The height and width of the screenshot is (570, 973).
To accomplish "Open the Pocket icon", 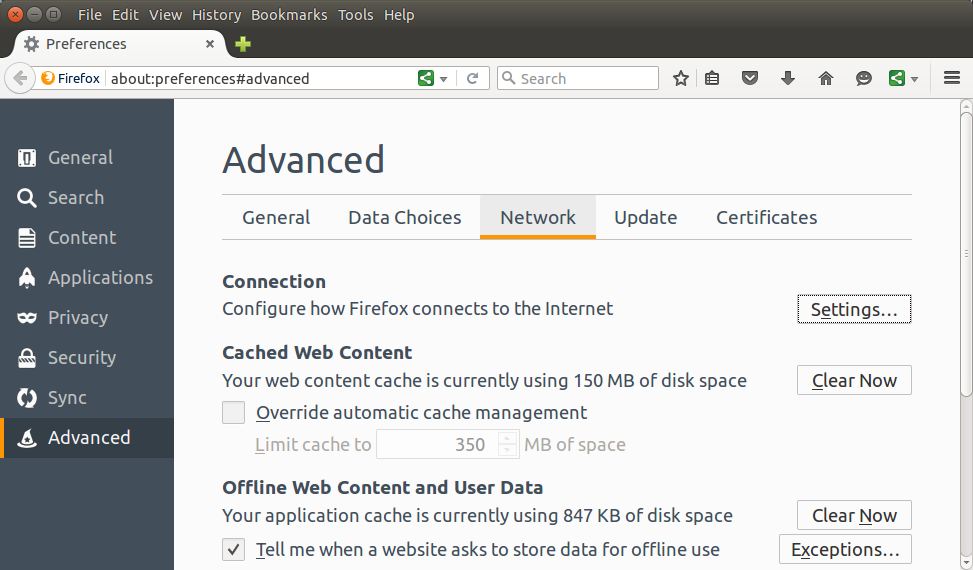I will point(750,78).
